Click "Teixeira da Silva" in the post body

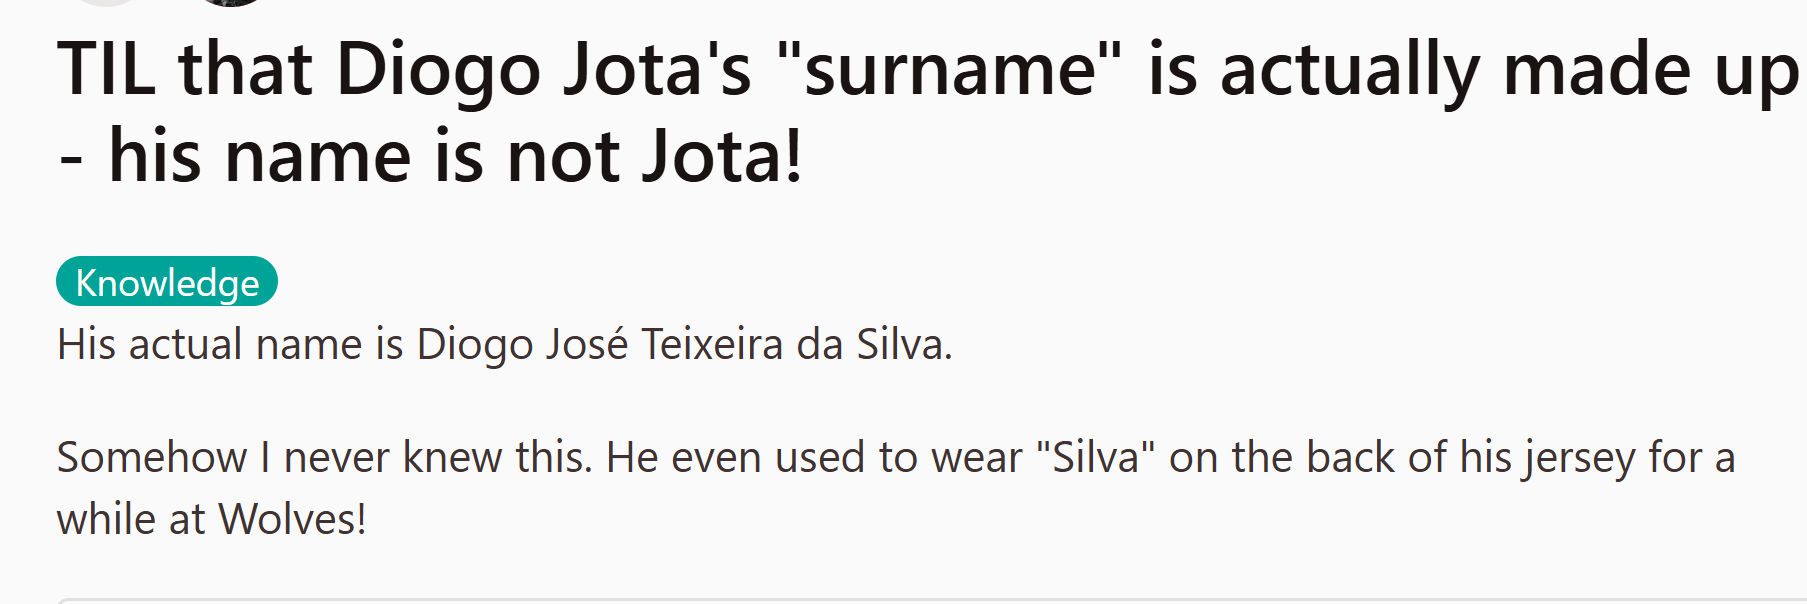796,344
